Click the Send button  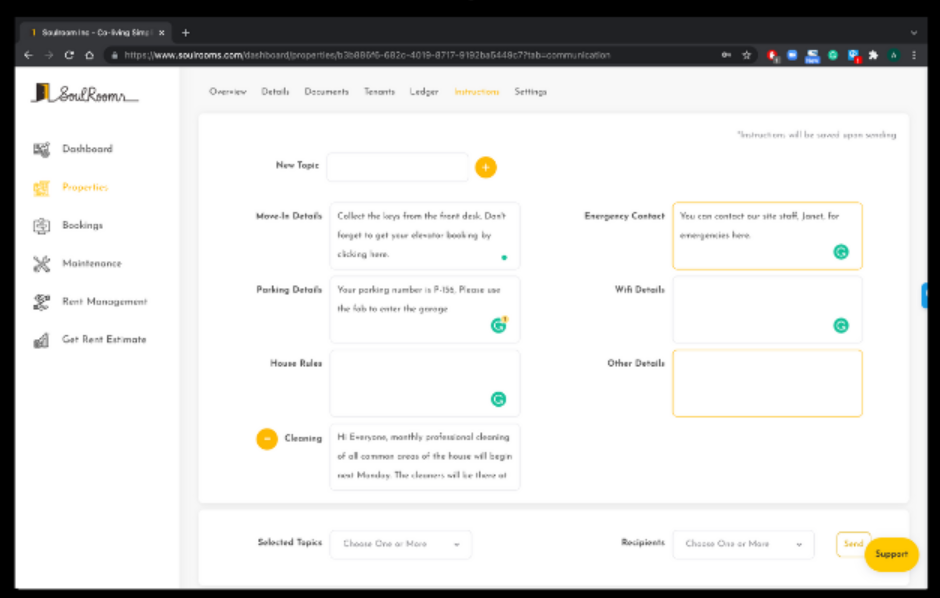[852, 544]
